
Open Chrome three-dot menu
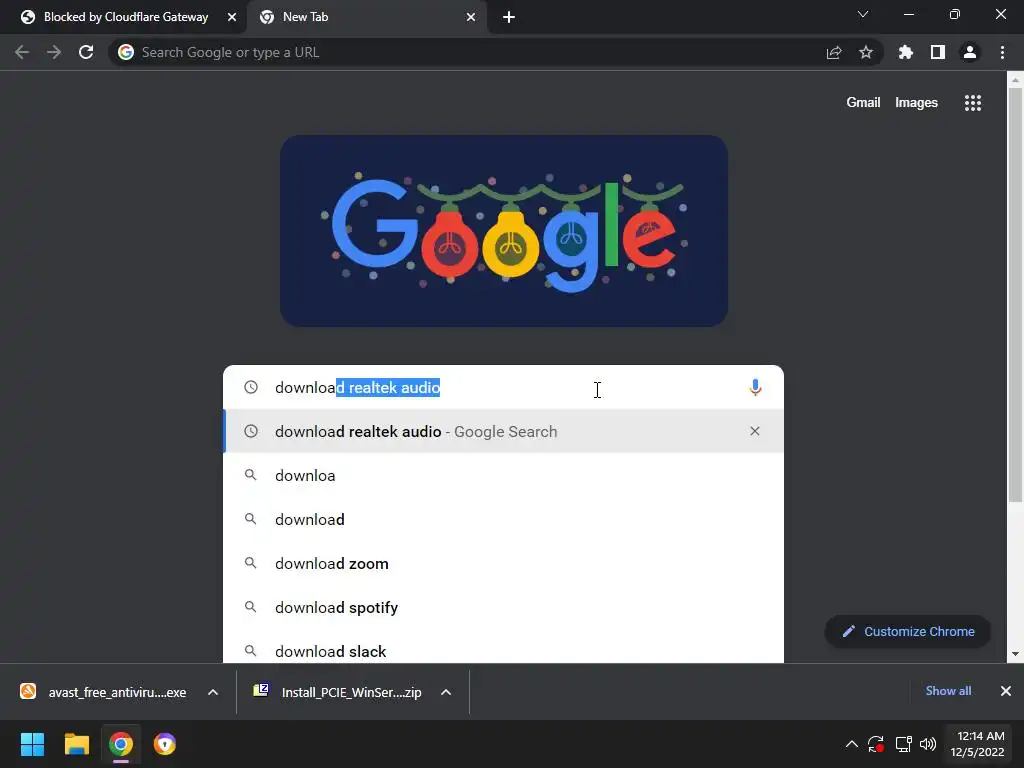pyautogui.click(x=1002, y=52)
